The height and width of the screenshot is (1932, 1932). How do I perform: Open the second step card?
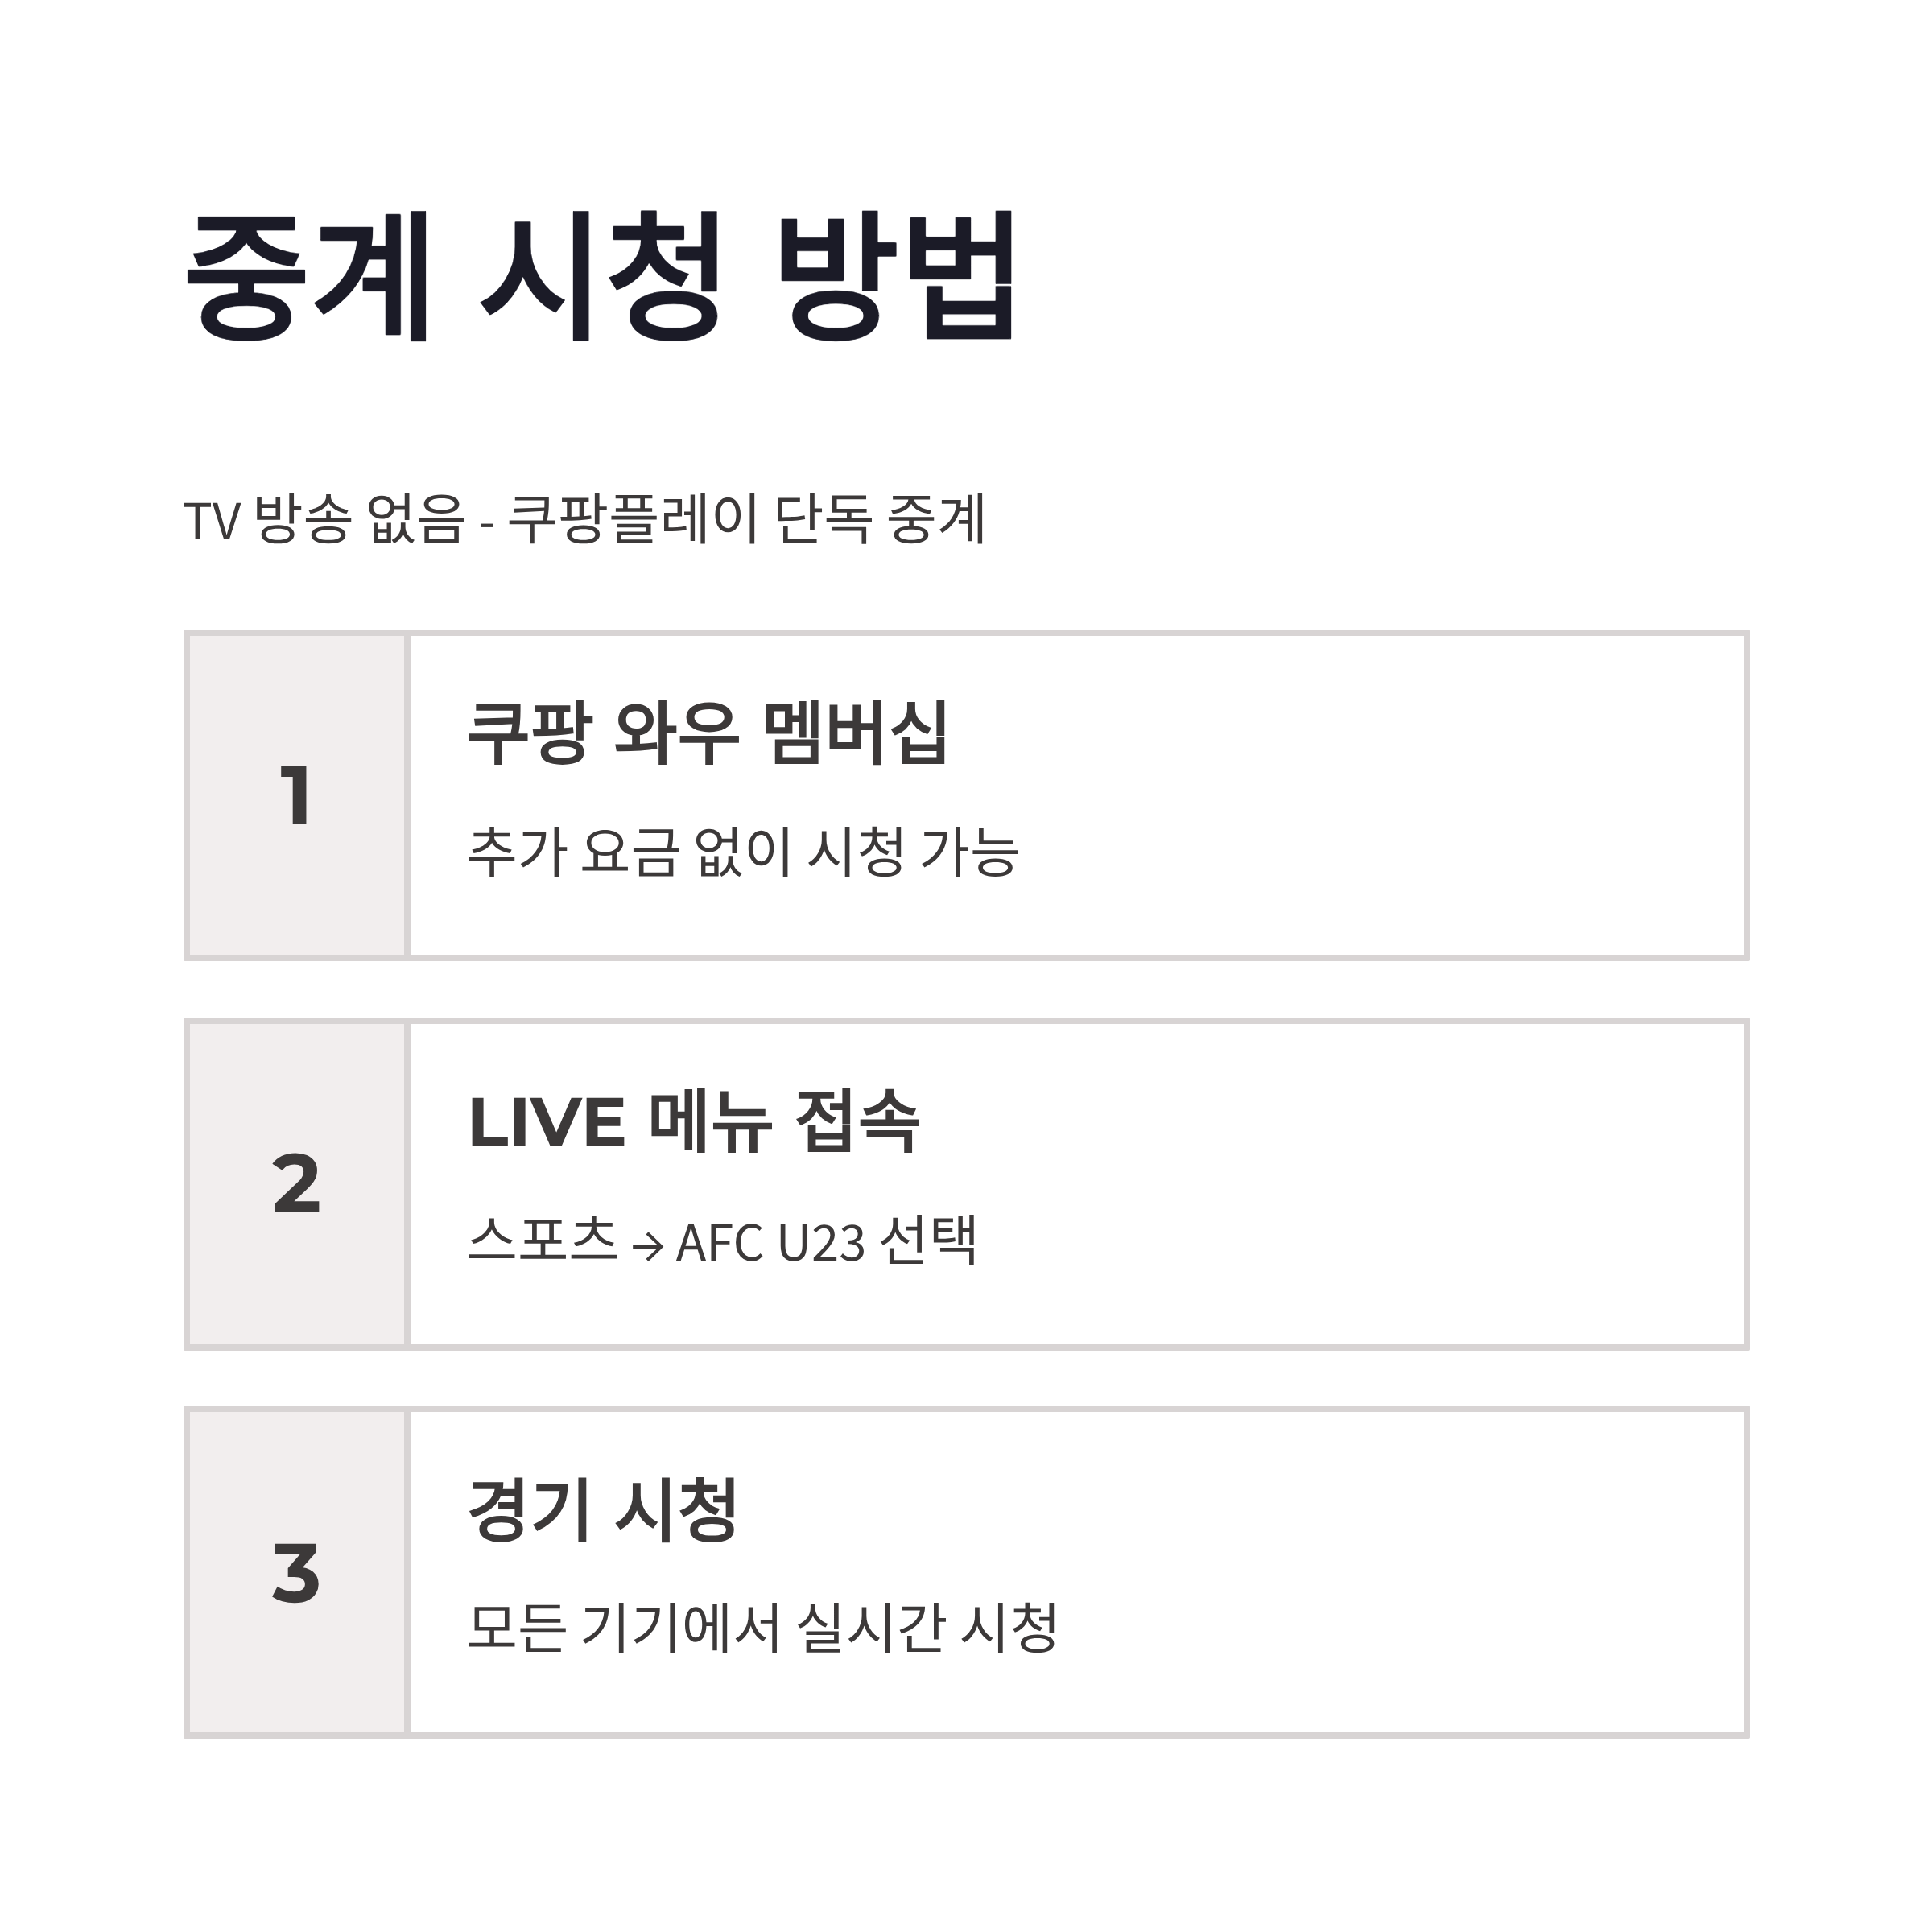(966, 1184)
